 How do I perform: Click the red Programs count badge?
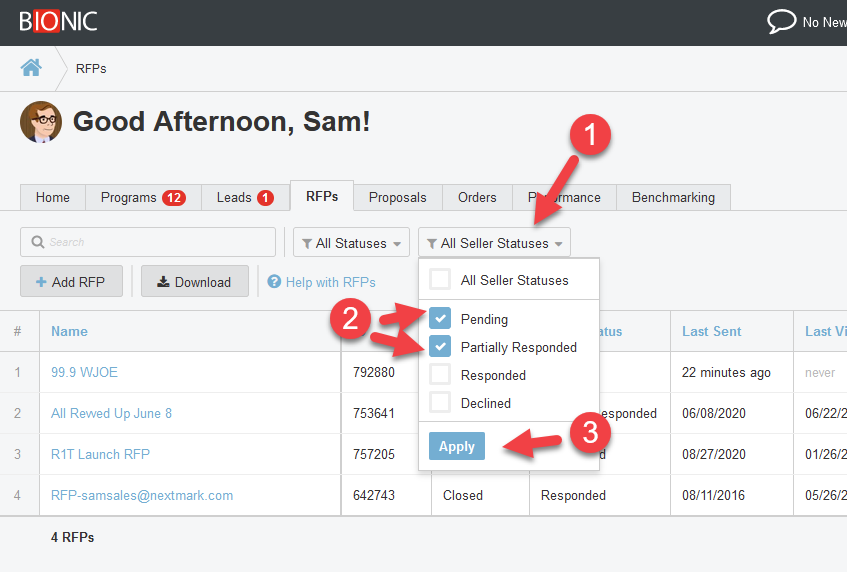click(174, 198)
